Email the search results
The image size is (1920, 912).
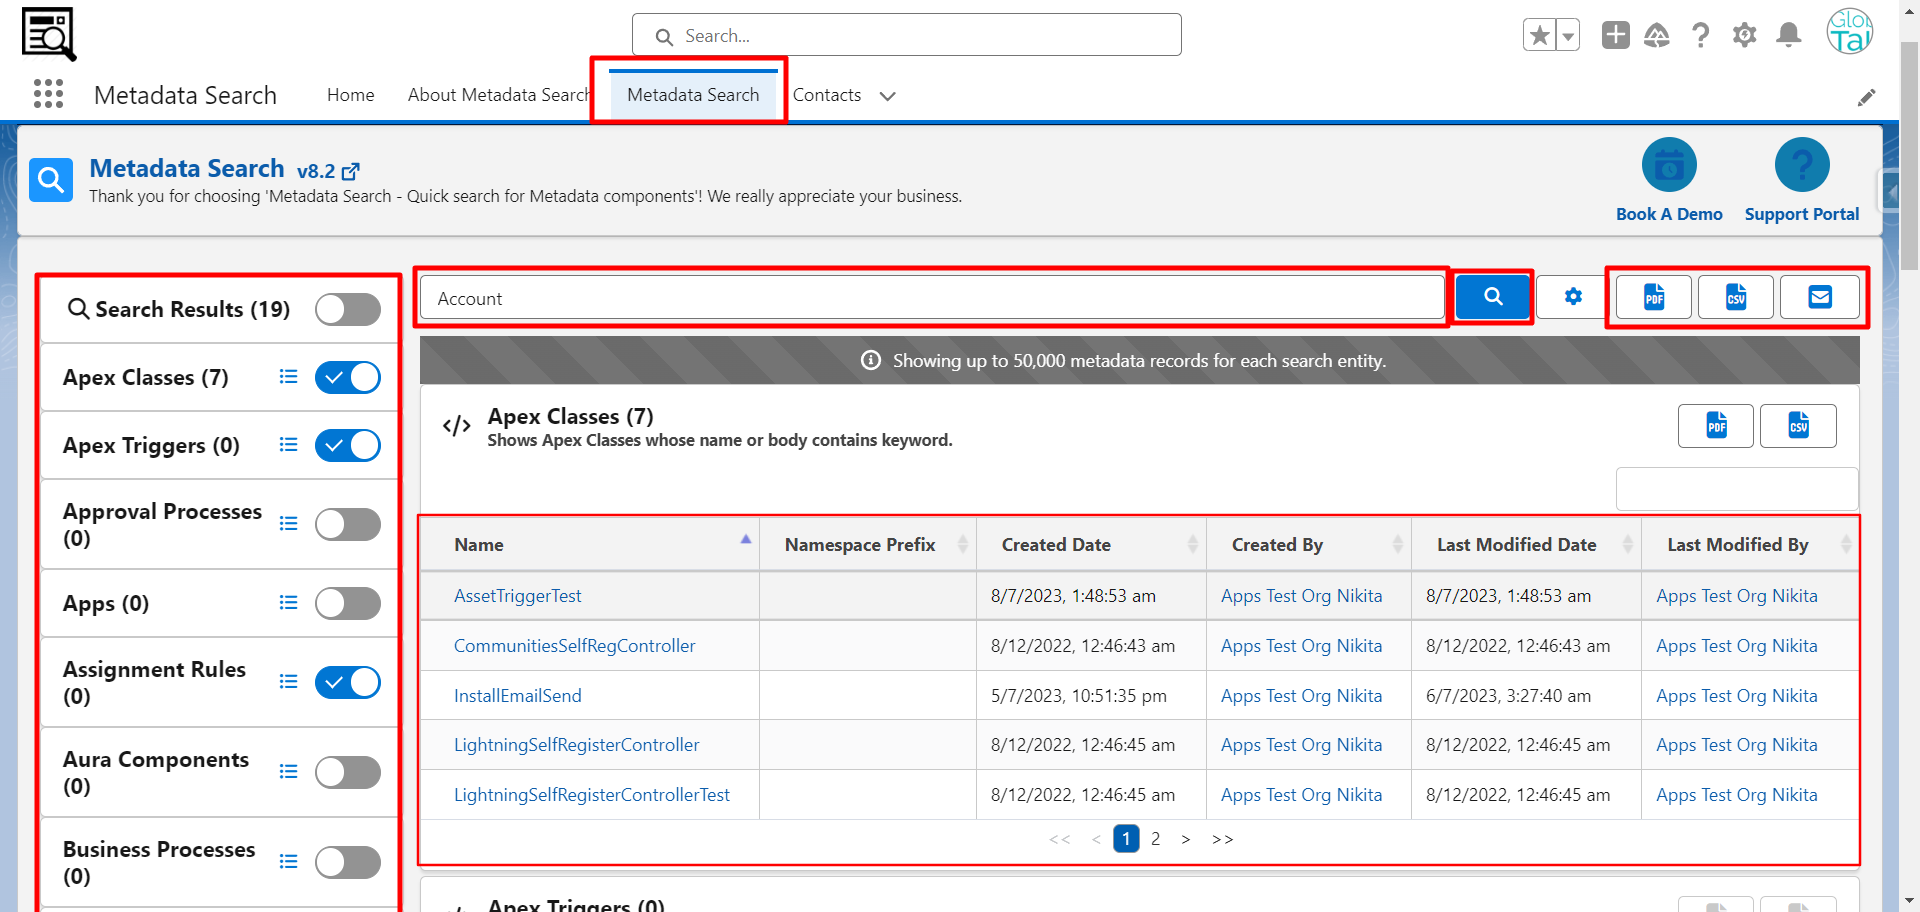coord(1820,297)
